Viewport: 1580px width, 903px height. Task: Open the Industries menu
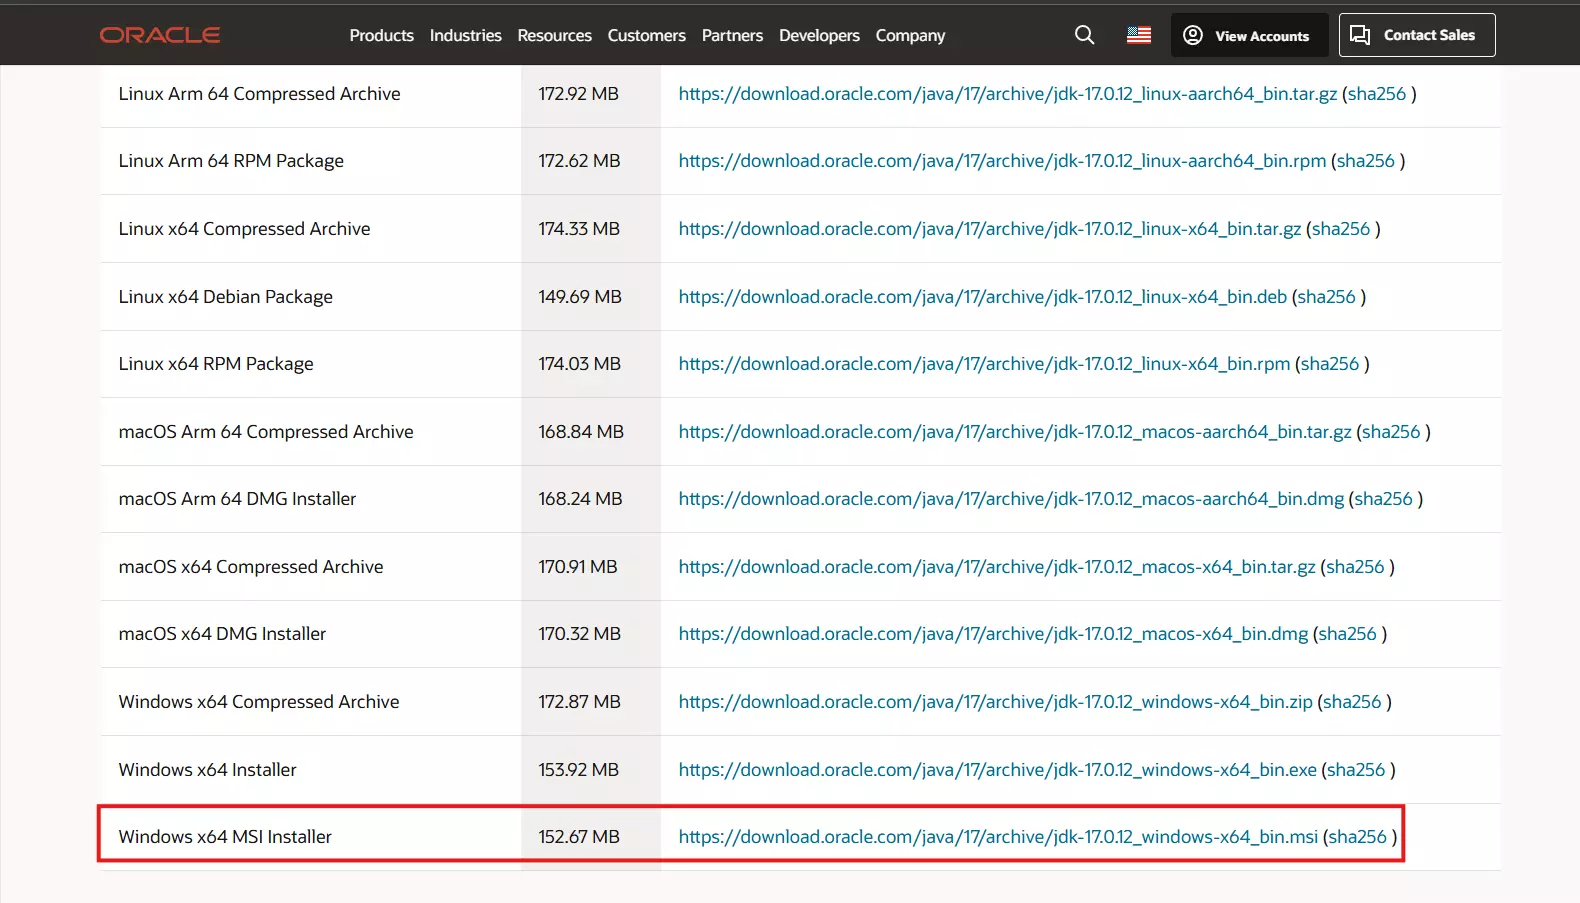coord(465,35)
